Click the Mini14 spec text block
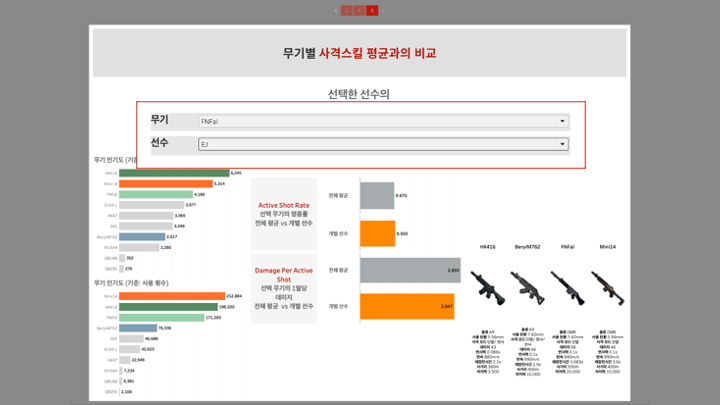720x405 pixels. pyautogui.click(x=608, y=352)
